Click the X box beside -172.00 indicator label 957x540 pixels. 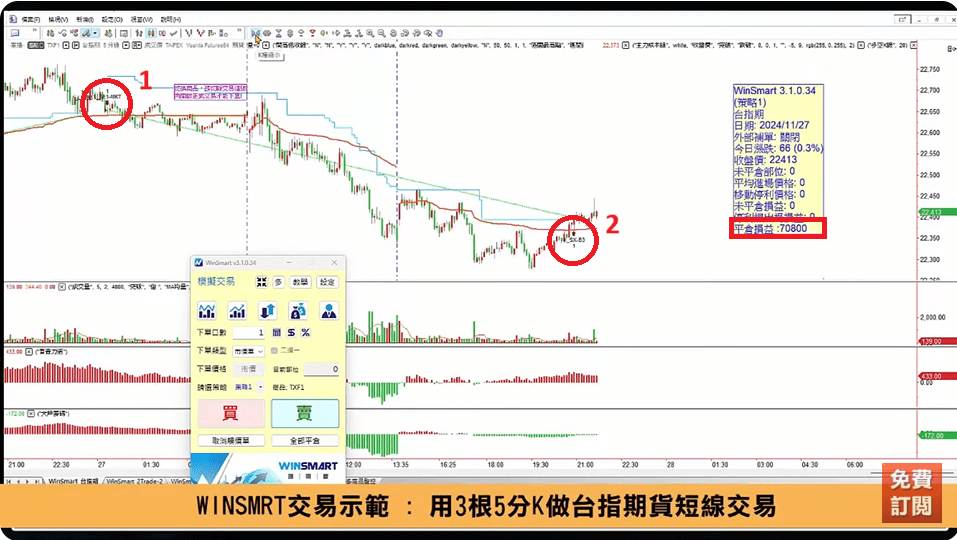pos(31,414)
